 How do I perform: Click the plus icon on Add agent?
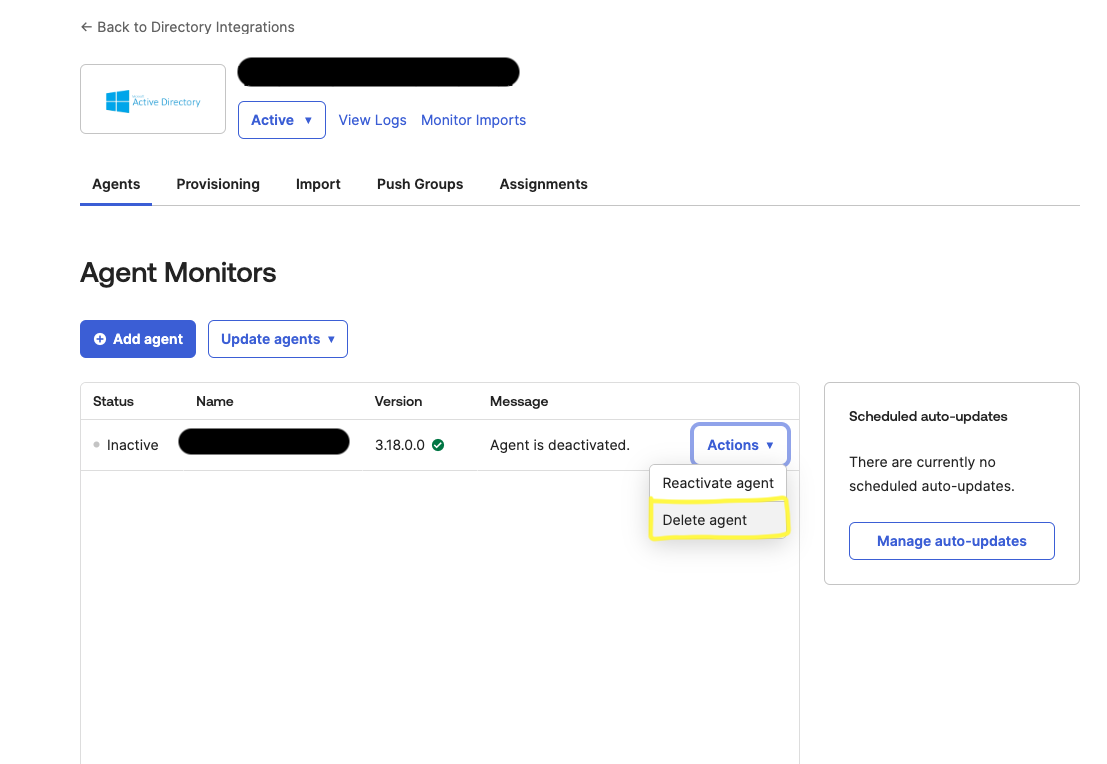[100, 339]
